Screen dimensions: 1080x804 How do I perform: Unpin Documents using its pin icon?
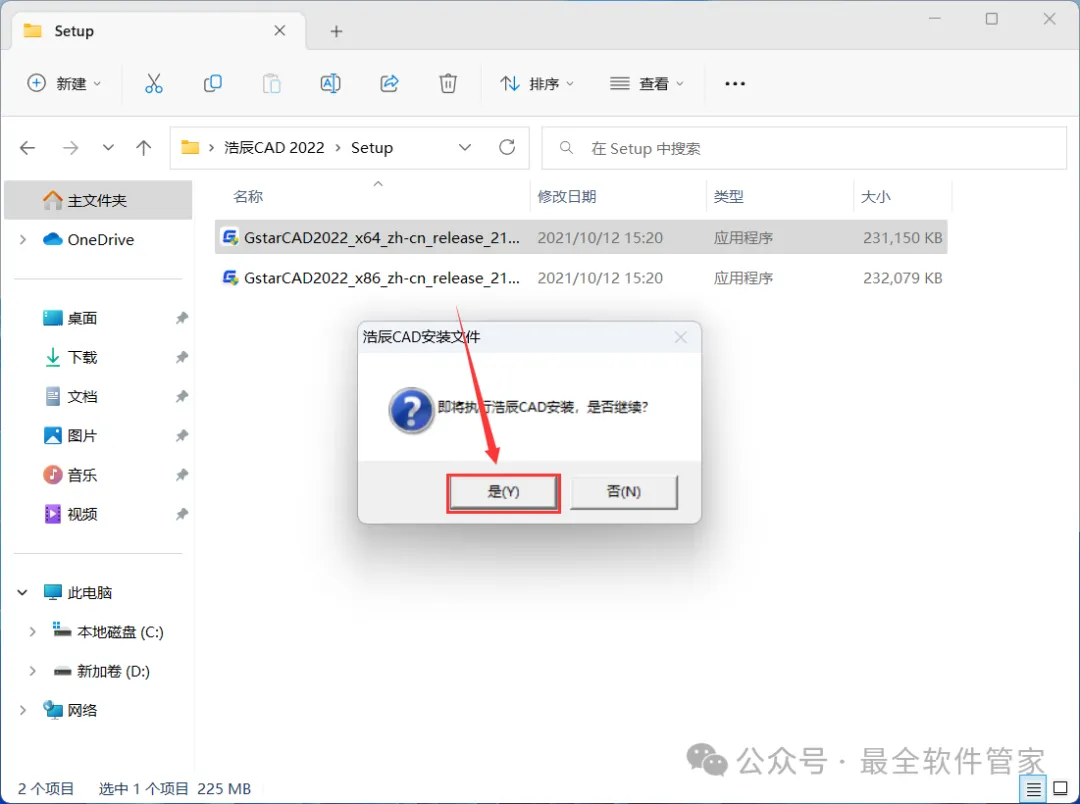pyautogui.click(x=181, y=396)
